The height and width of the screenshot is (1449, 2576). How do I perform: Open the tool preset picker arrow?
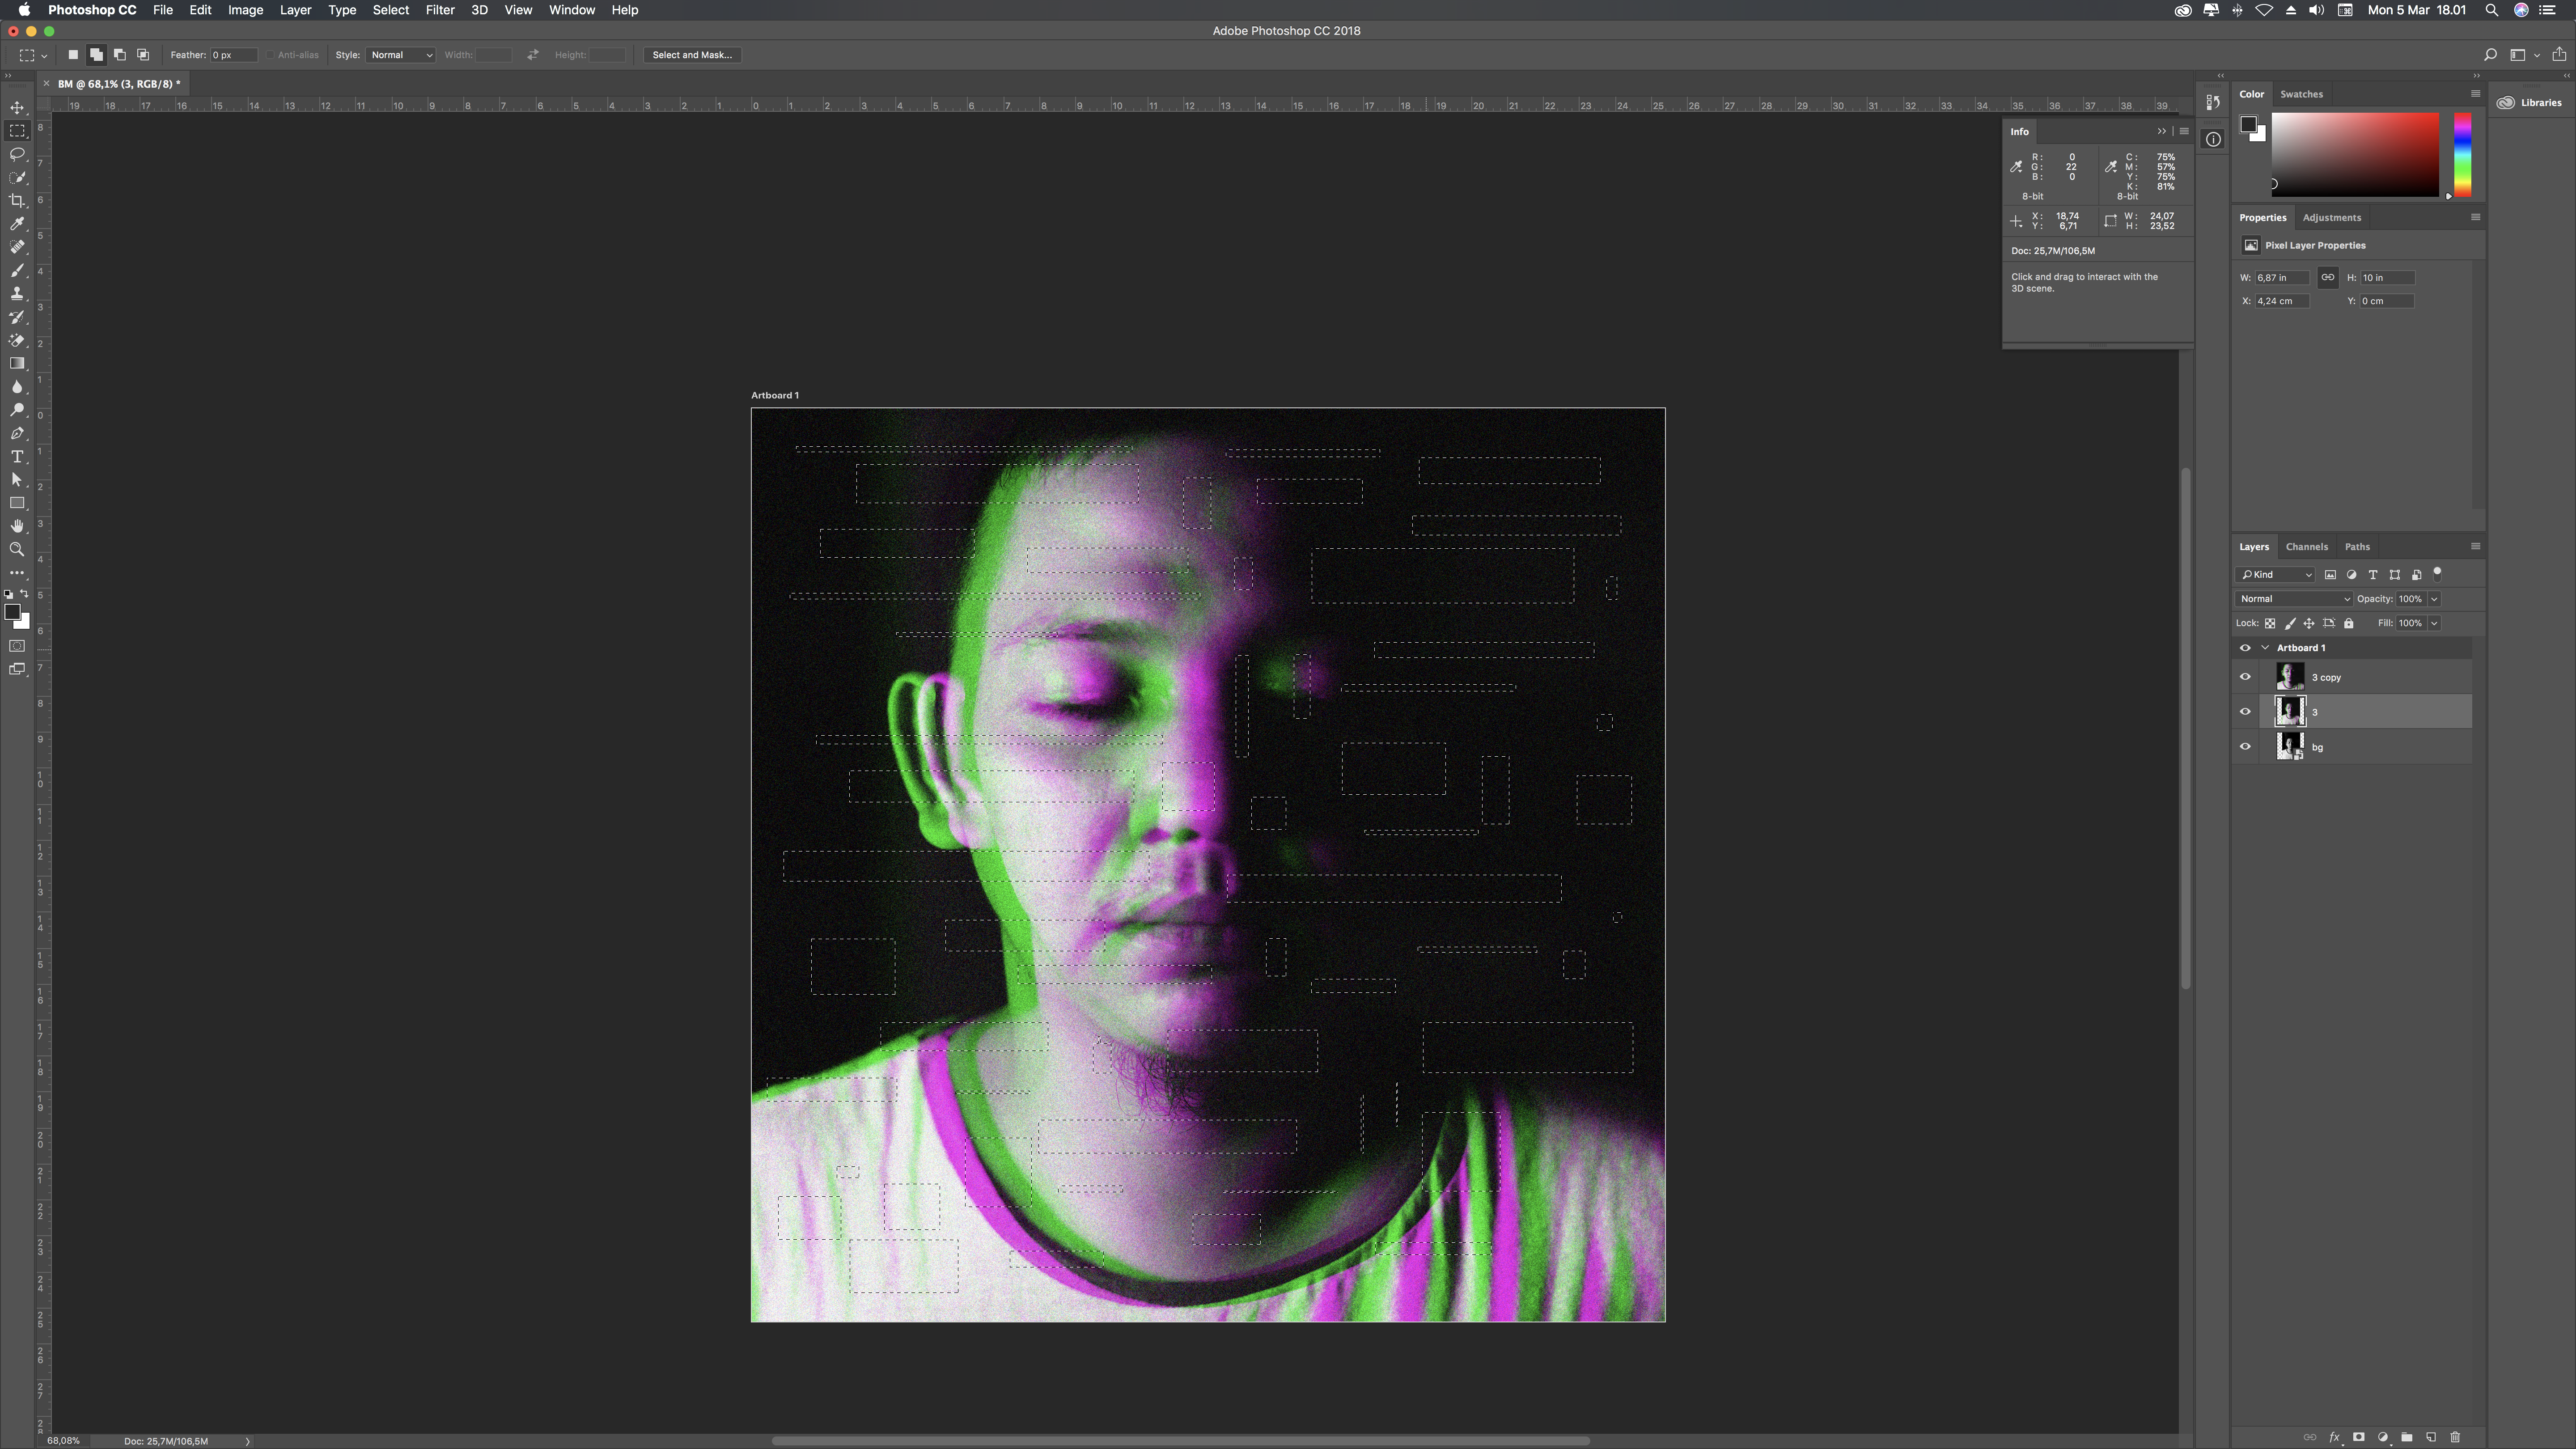[x=44, y=56]
